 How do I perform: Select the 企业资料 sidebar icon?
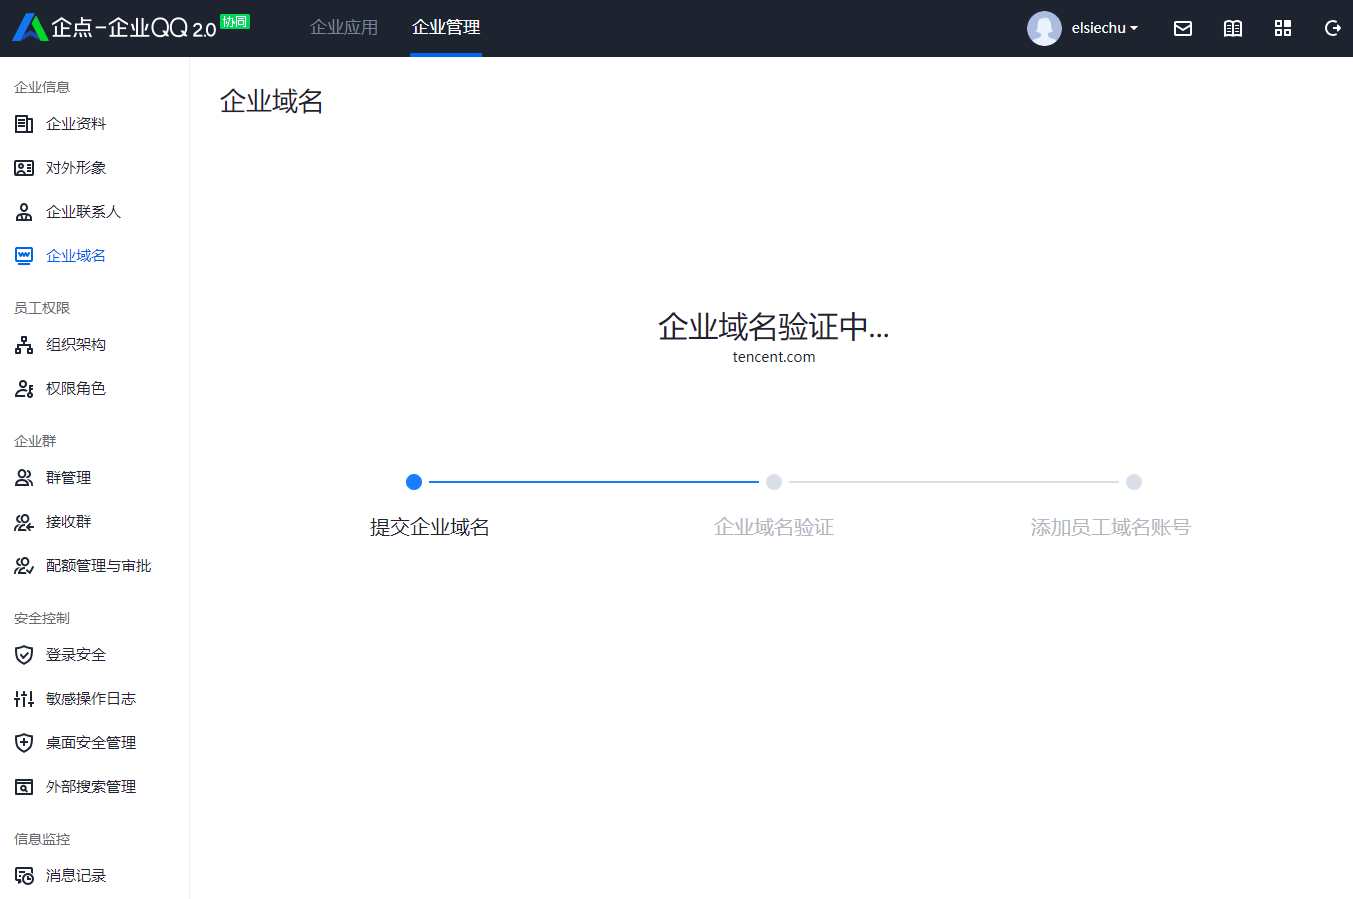[x=24, y=123]
